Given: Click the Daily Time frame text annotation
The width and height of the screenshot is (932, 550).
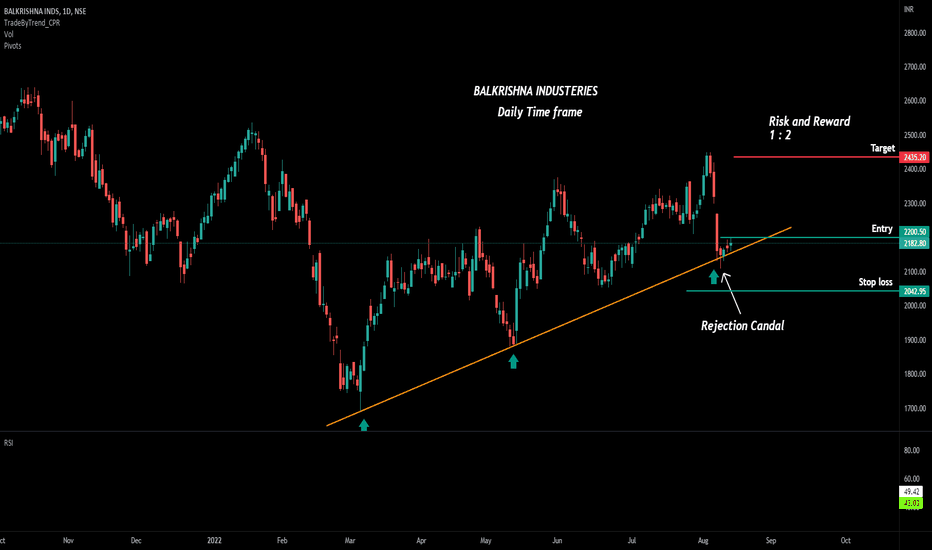Looking at the screenshot, I should tap(540, 112).
